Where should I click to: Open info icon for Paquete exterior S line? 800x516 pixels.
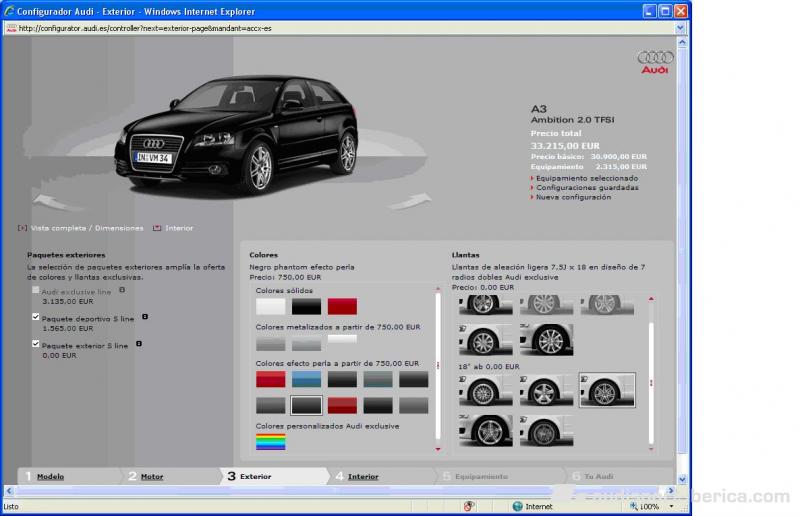(x=139, y=343)
